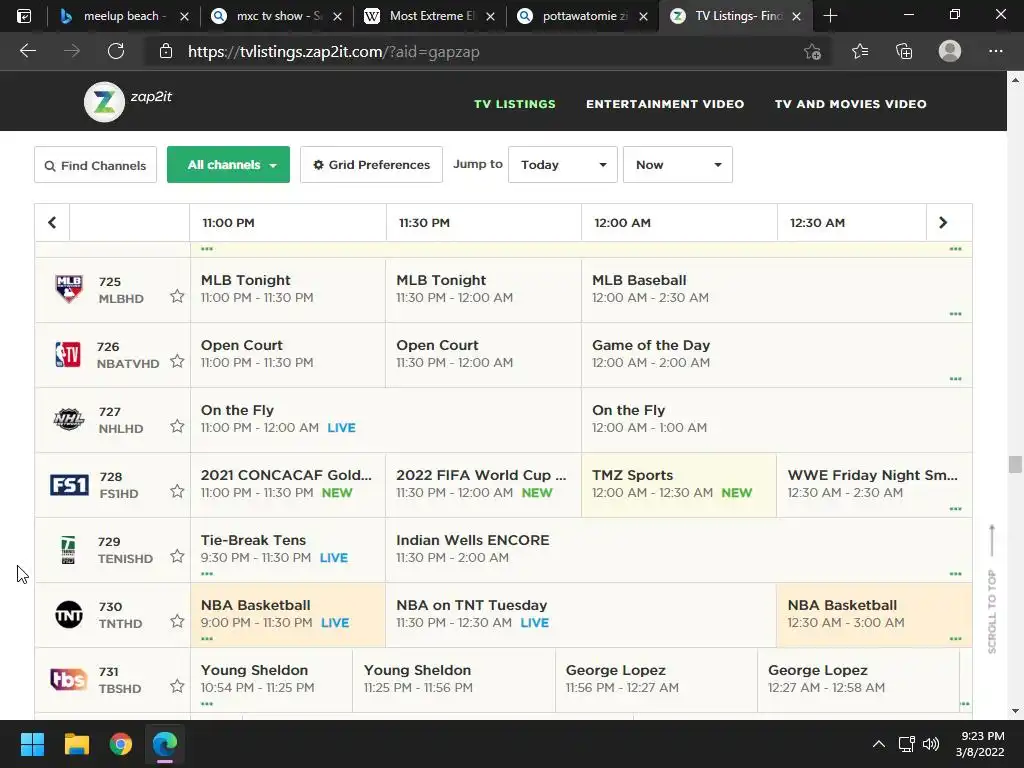Open the browser profile avatar
Viewport: 1024px width, 768px height.
950,51
